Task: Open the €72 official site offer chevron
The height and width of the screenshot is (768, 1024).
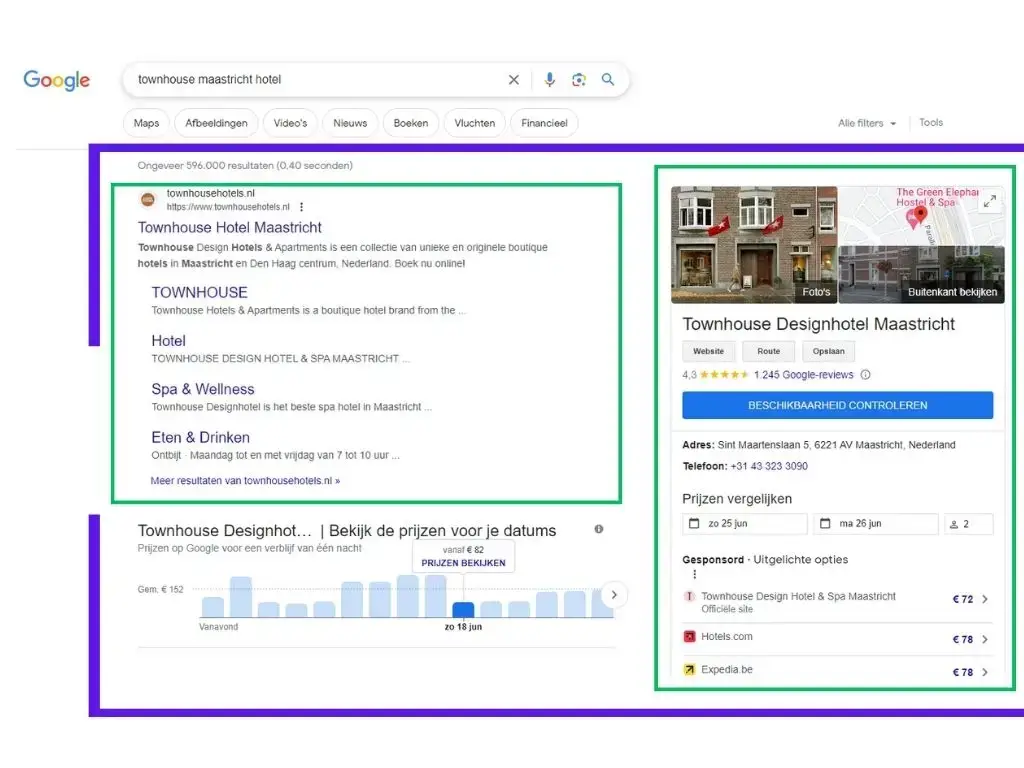Action: 985,599
